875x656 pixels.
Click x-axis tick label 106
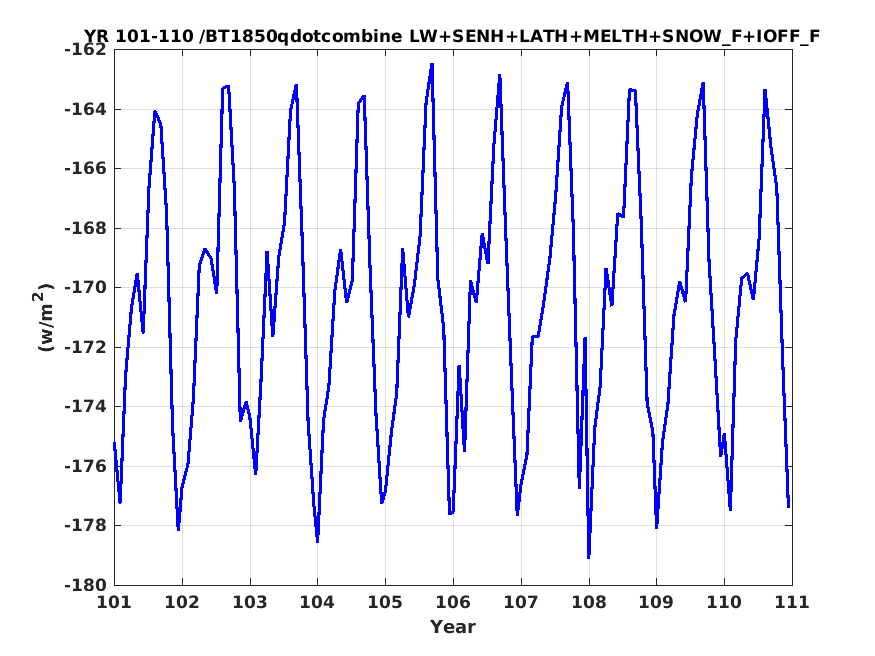[x=453, y=602]
